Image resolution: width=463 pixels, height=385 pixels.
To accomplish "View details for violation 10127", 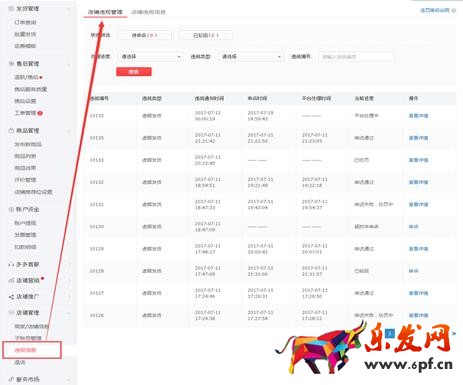I will 418,293.
